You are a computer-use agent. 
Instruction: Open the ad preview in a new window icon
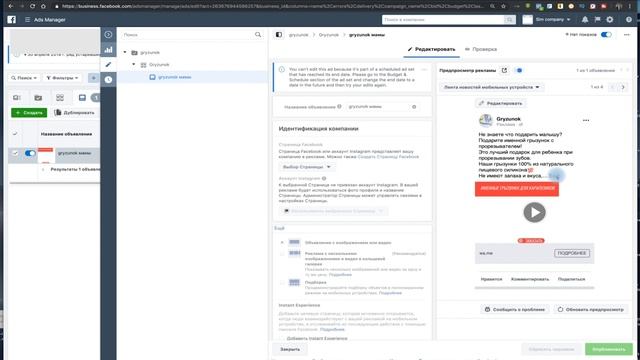tap(504, 70)
